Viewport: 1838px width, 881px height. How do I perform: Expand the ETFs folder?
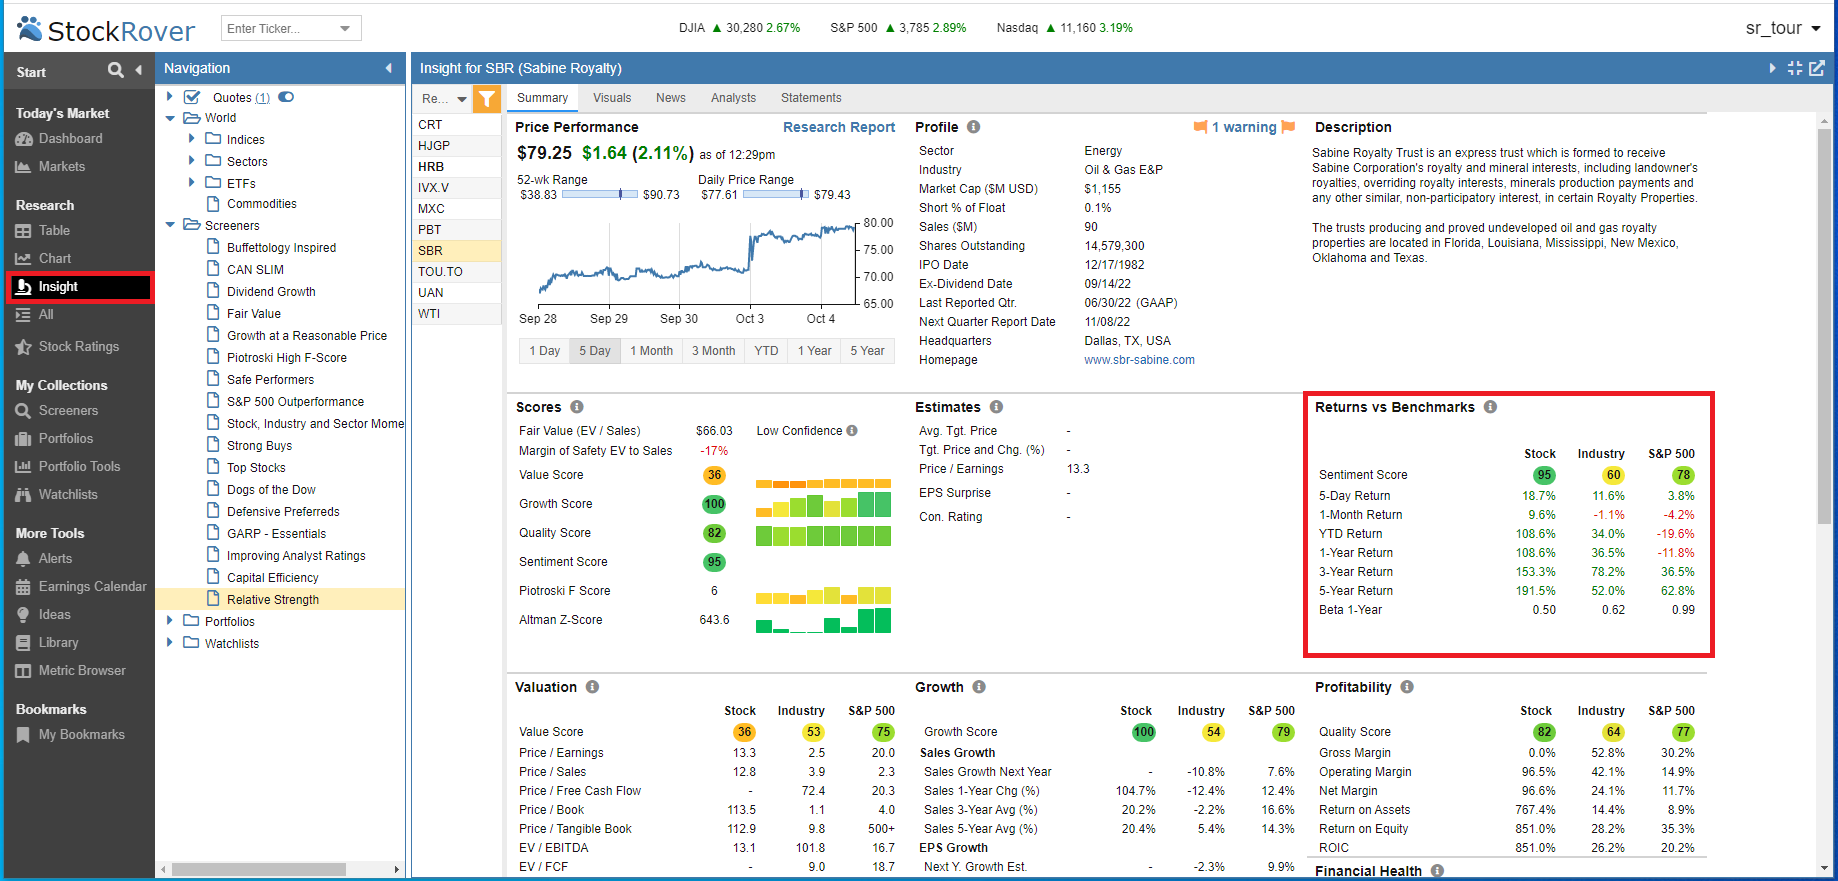[x=192, y=183]
